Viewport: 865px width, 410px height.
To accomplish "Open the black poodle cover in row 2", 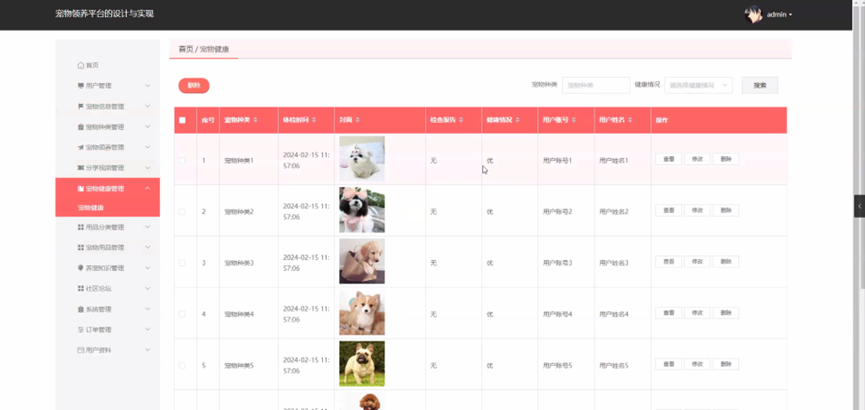I will pos(362,210).
